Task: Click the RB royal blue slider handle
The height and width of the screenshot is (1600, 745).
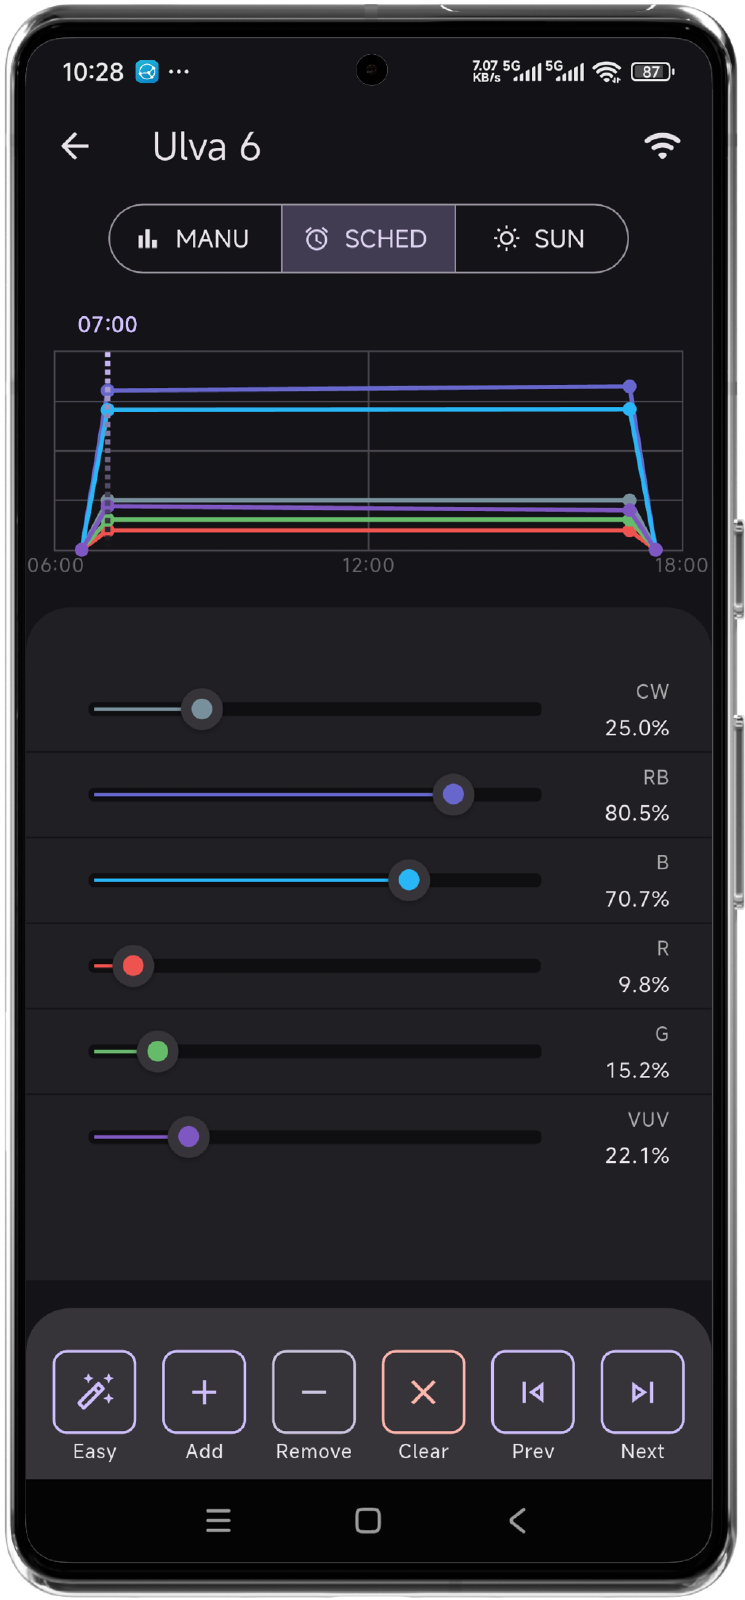Action: (453, 795)
